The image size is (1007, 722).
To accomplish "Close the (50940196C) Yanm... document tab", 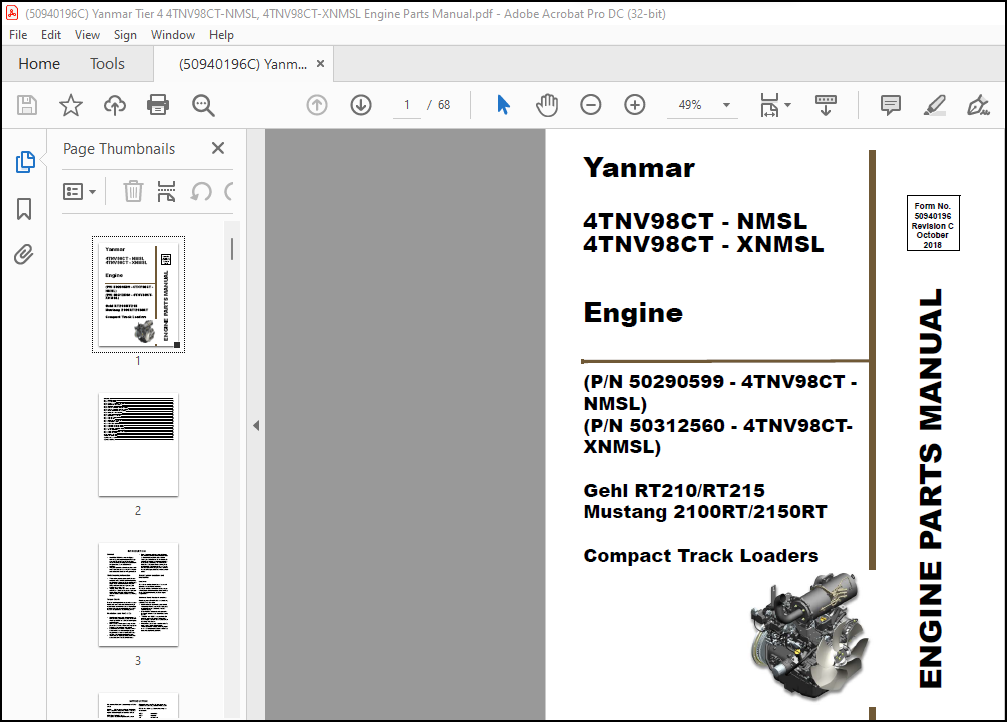I will (320, 64).
